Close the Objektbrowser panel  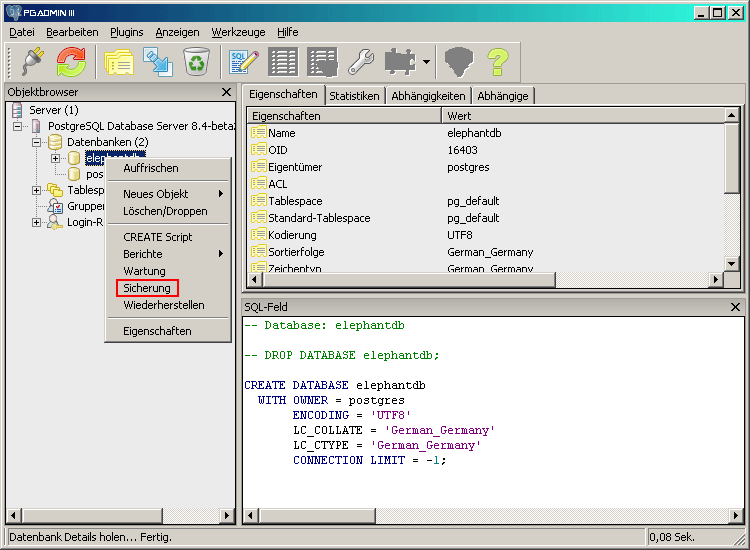point(227,92)
